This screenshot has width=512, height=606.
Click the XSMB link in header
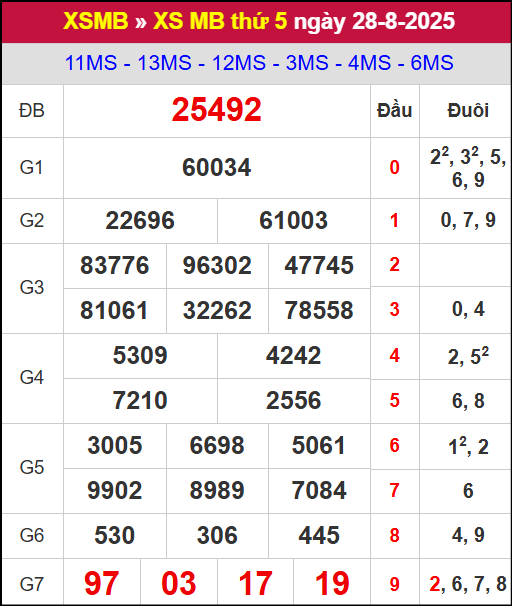point(95,21)
